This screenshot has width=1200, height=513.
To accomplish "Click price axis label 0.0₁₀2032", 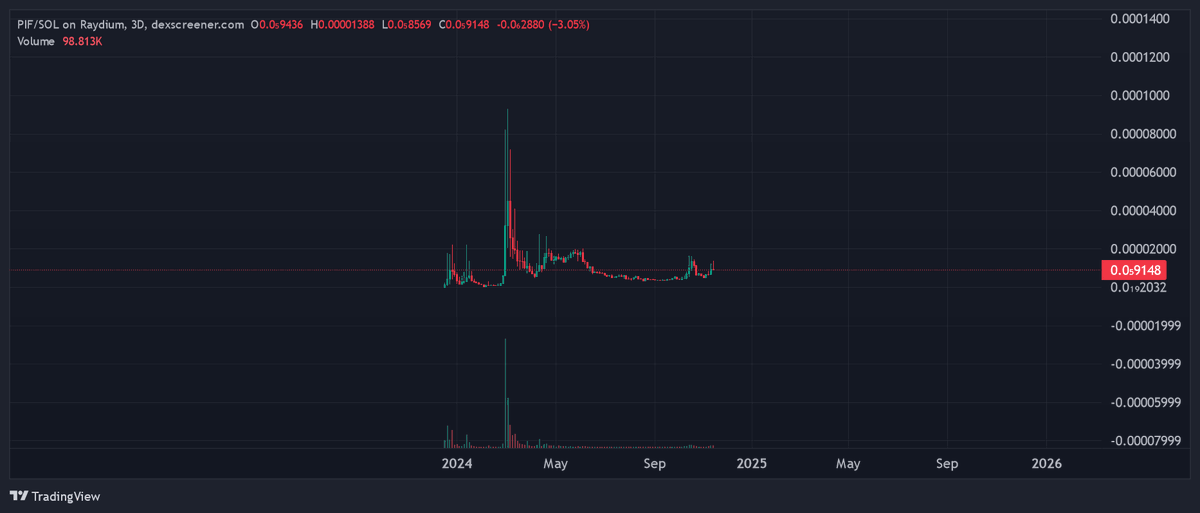I will point(1140,289).
